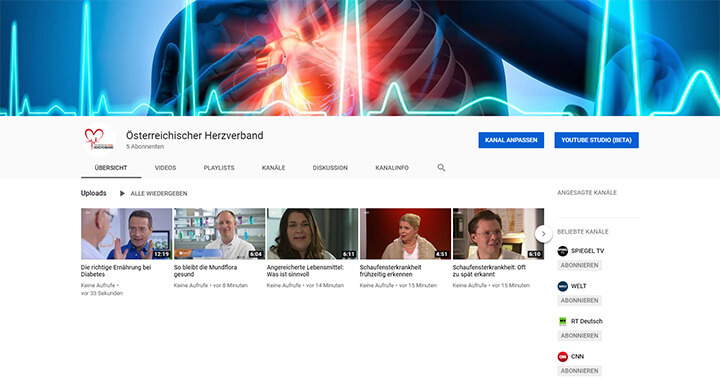The image size is (720, 379).
Task: Click the play icon beside Alle Wiedergeben
Action: pyautogui.click(x=122, y=193)
